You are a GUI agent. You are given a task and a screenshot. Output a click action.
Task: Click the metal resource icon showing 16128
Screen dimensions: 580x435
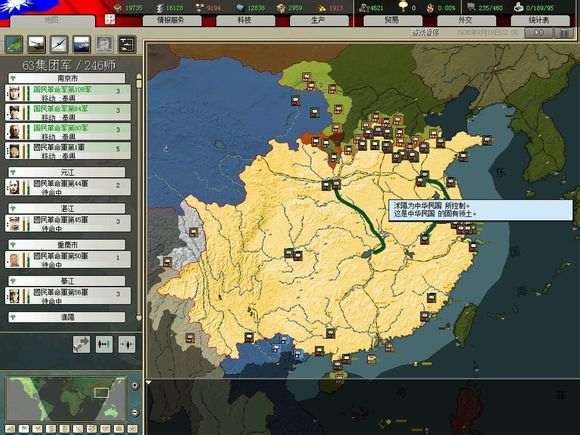tap(159, 7)
